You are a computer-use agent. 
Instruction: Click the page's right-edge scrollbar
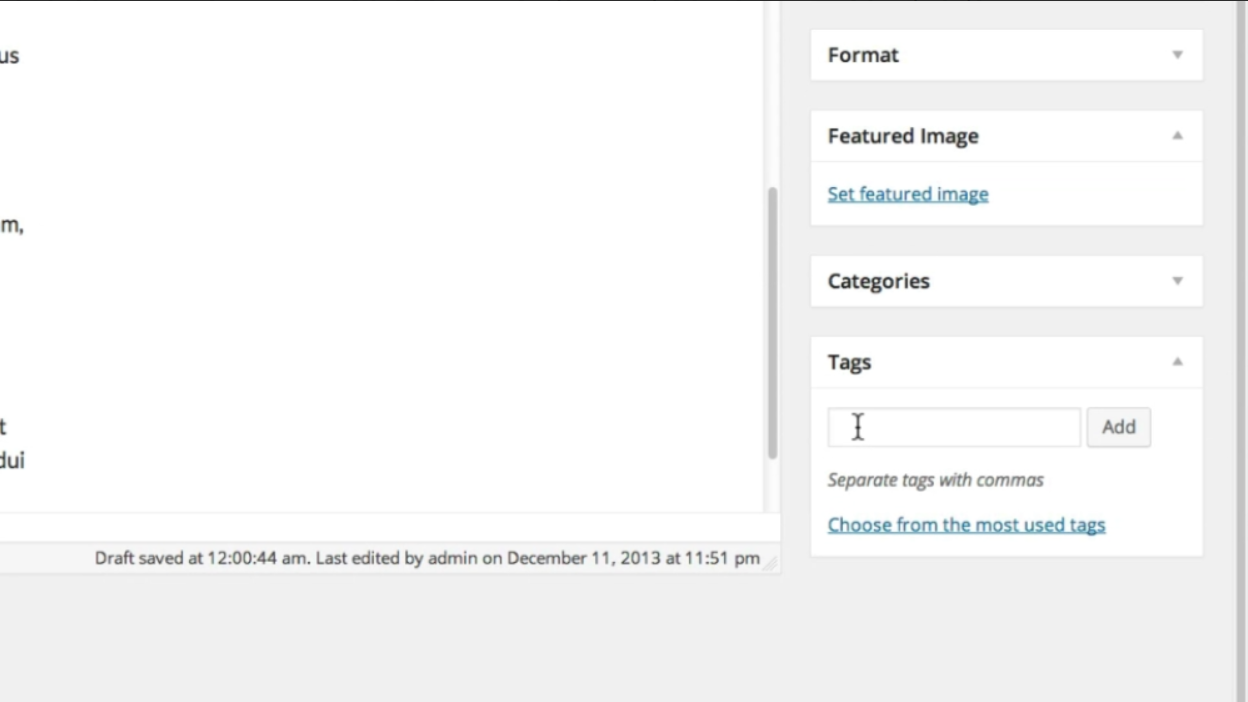(x=1240, y=350)
